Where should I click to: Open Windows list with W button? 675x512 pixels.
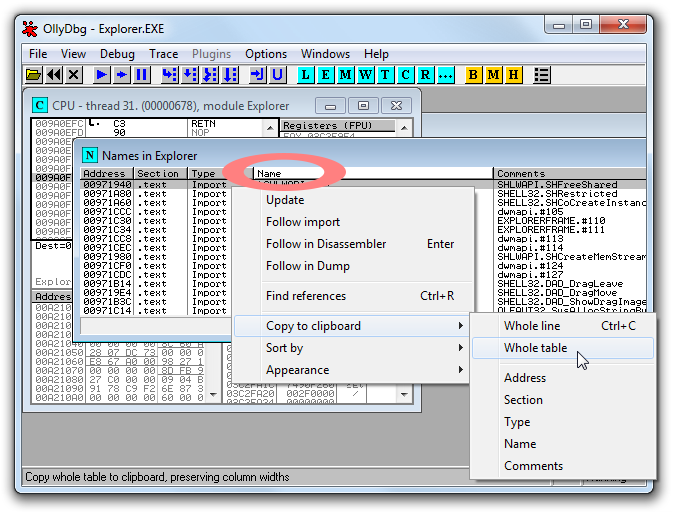pos(365,75)
